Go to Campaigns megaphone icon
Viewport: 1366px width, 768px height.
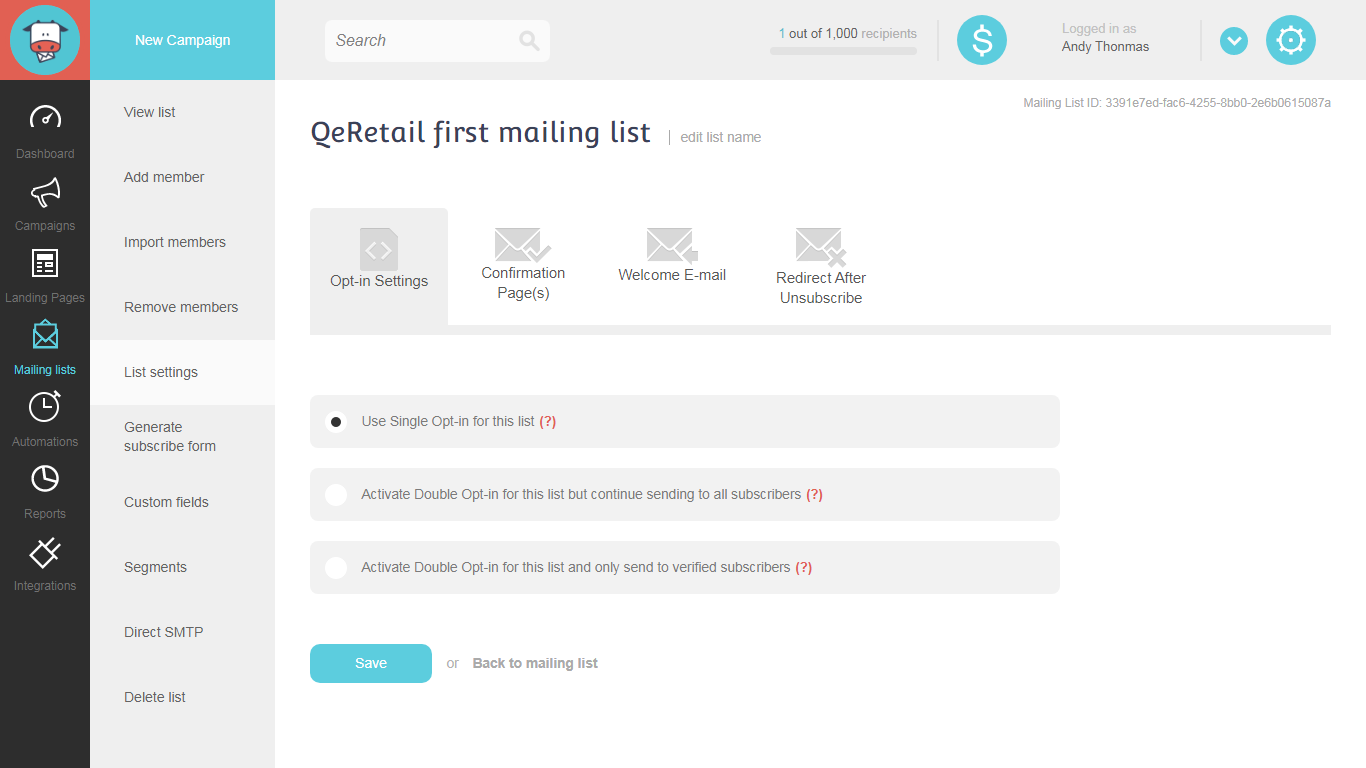click(x=45, y=191)
